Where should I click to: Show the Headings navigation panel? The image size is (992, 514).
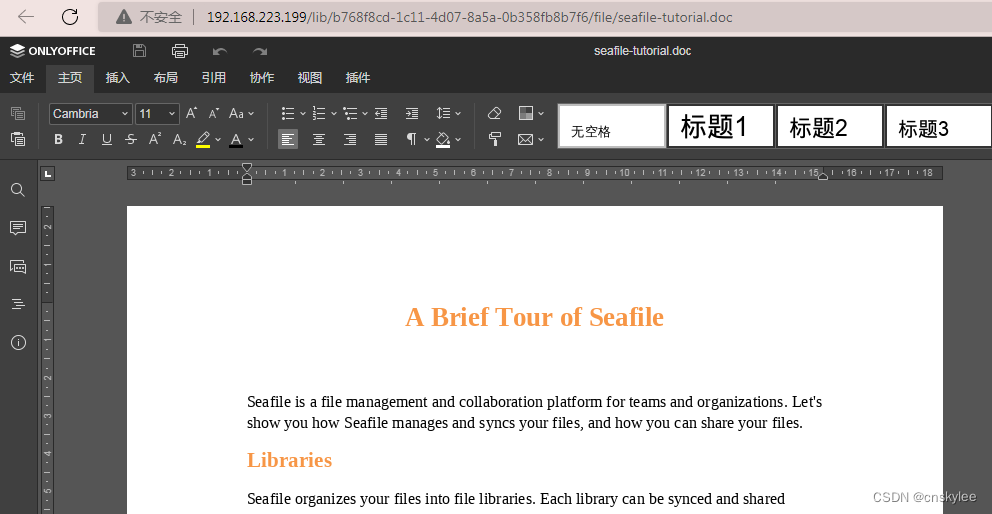pos(18,304)
